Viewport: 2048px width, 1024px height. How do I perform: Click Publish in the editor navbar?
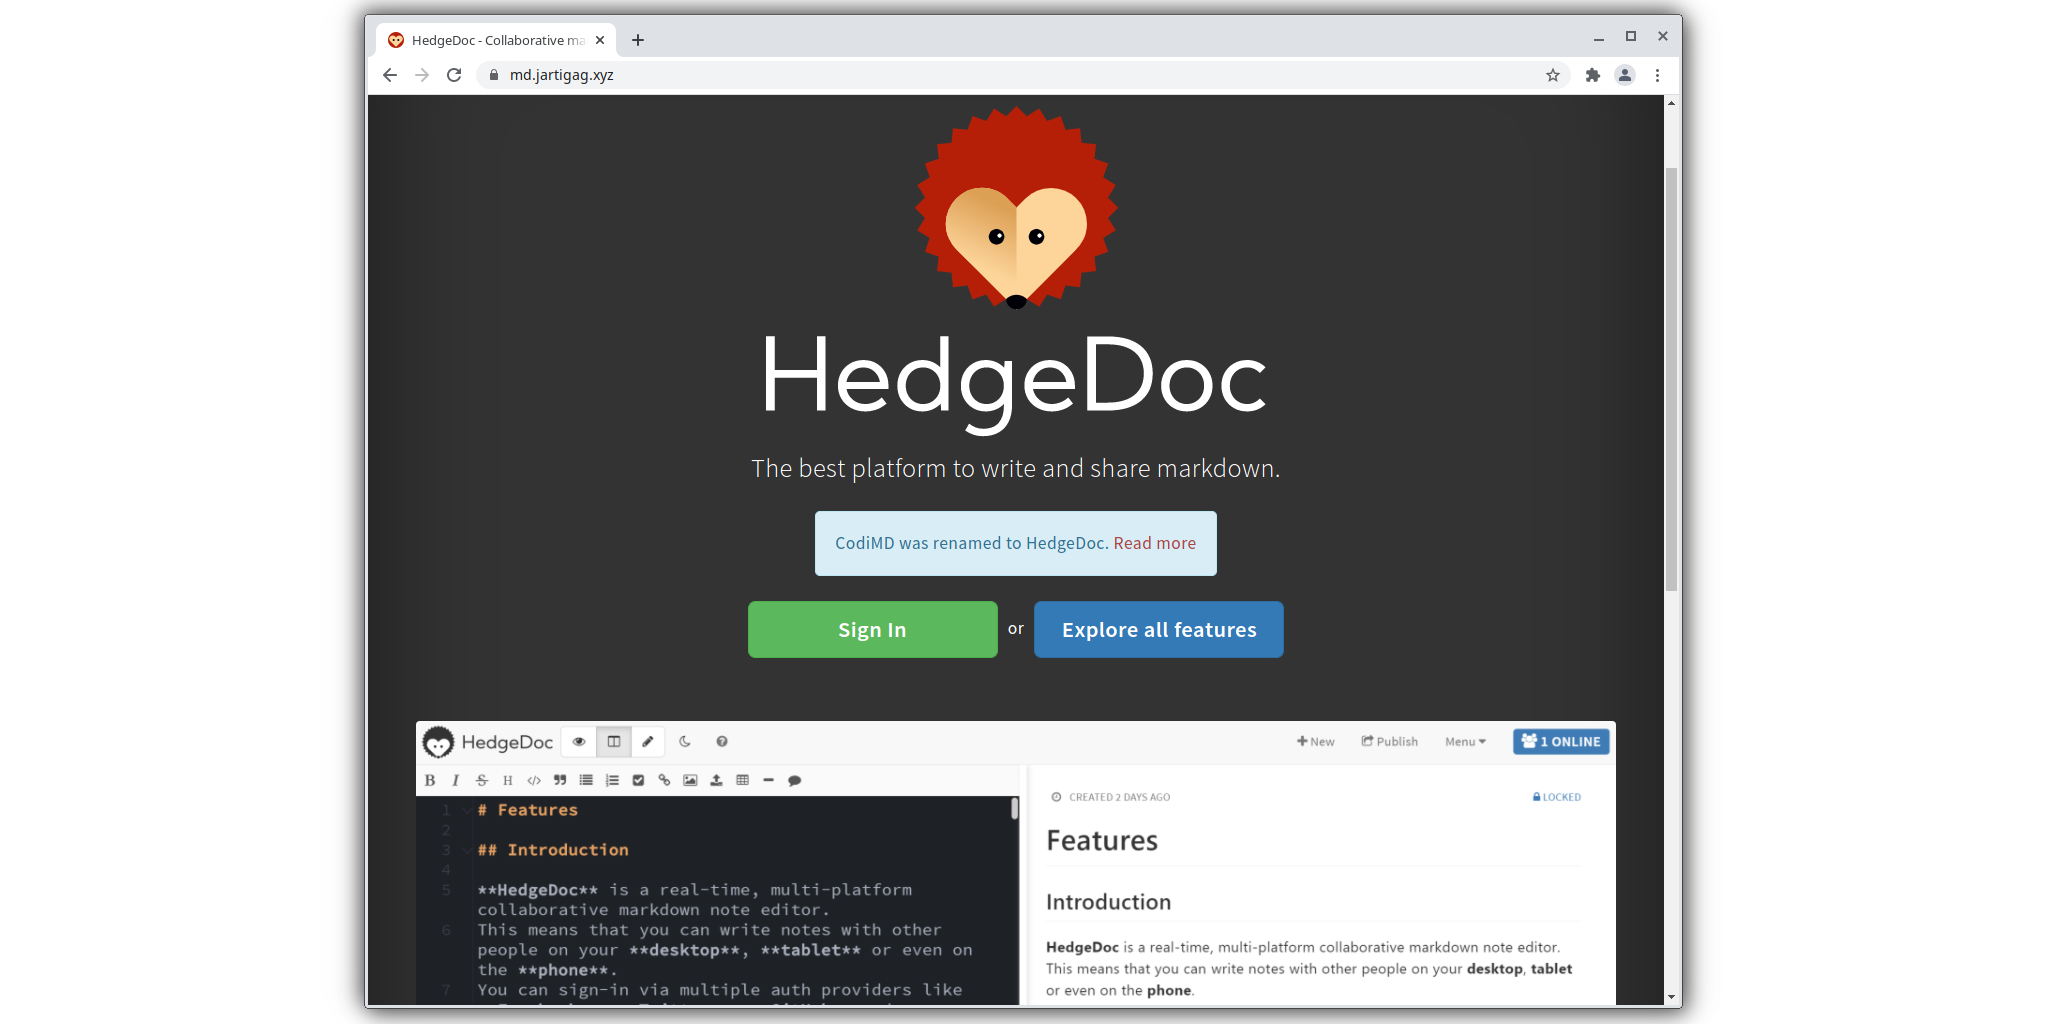(1389, 742)
